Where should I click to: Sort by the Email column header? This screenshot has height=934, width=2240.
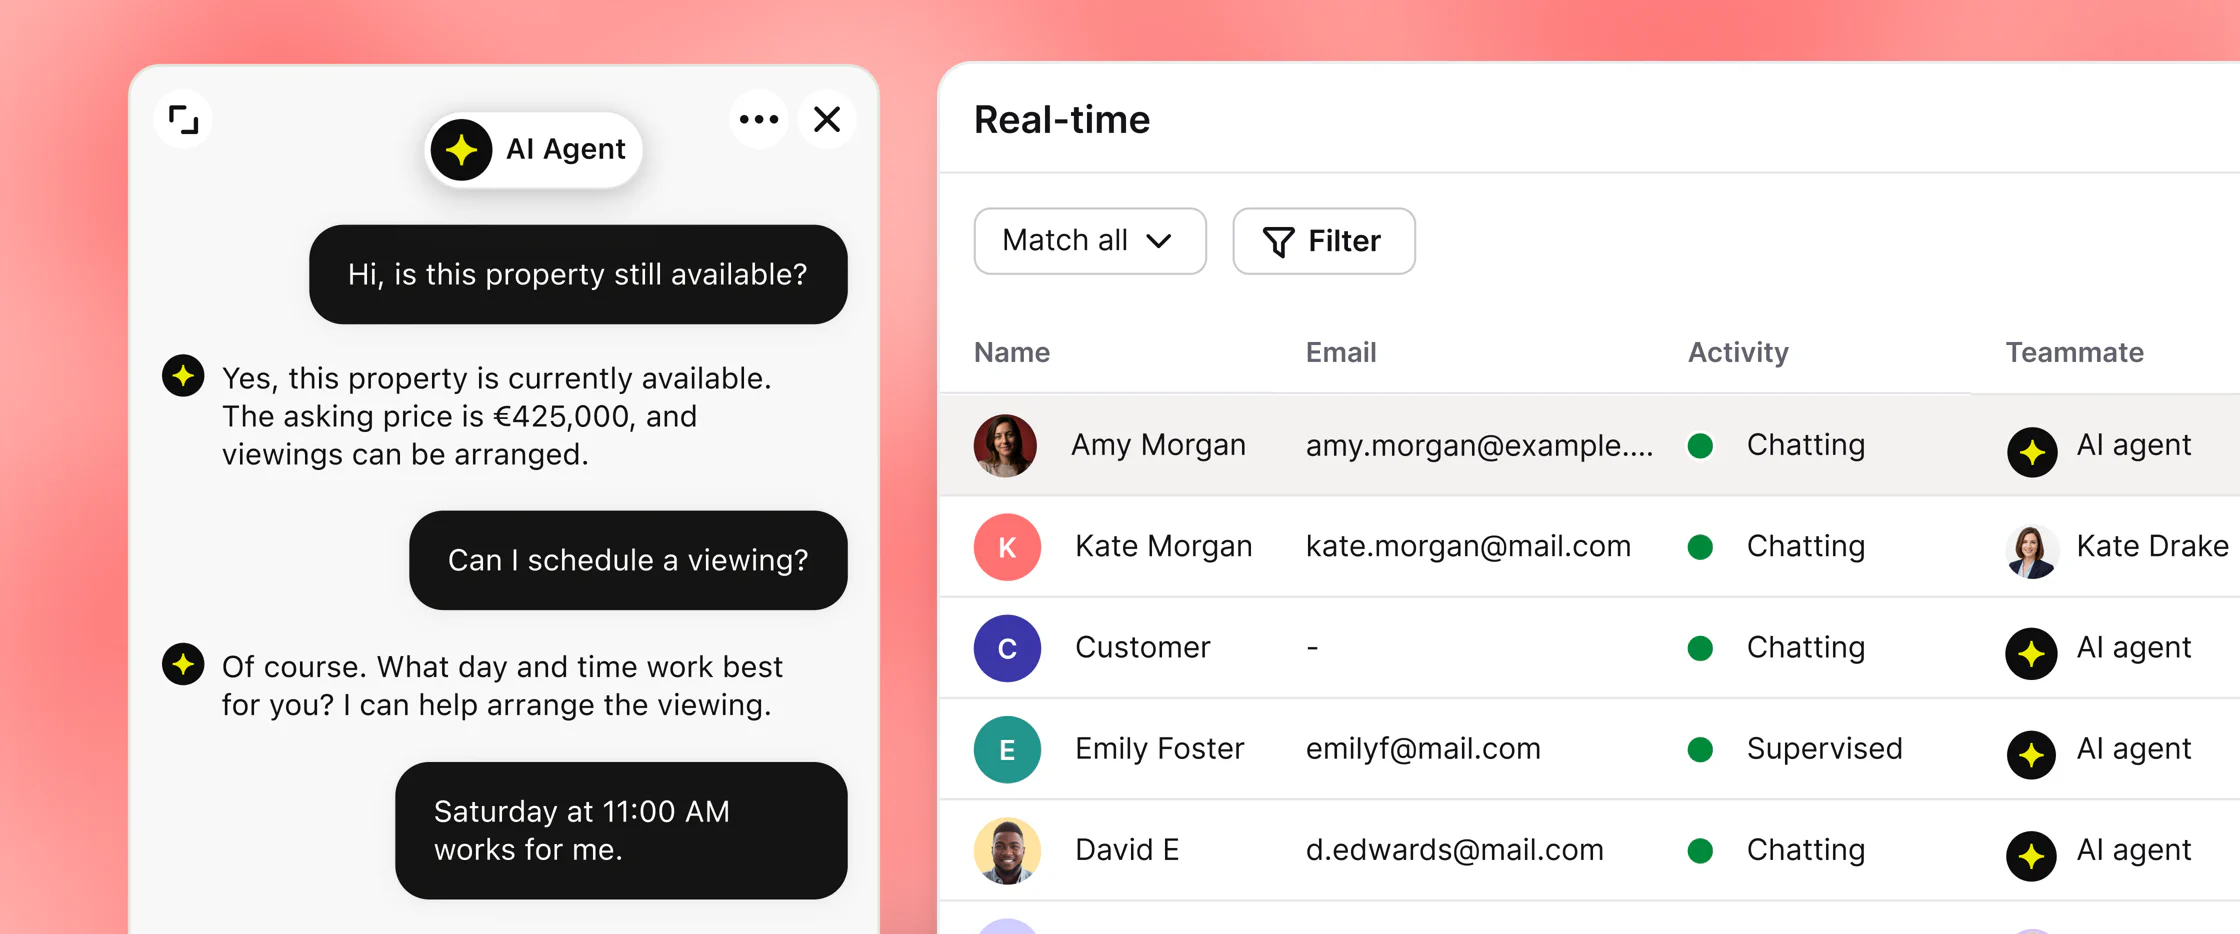point(1341,352)
